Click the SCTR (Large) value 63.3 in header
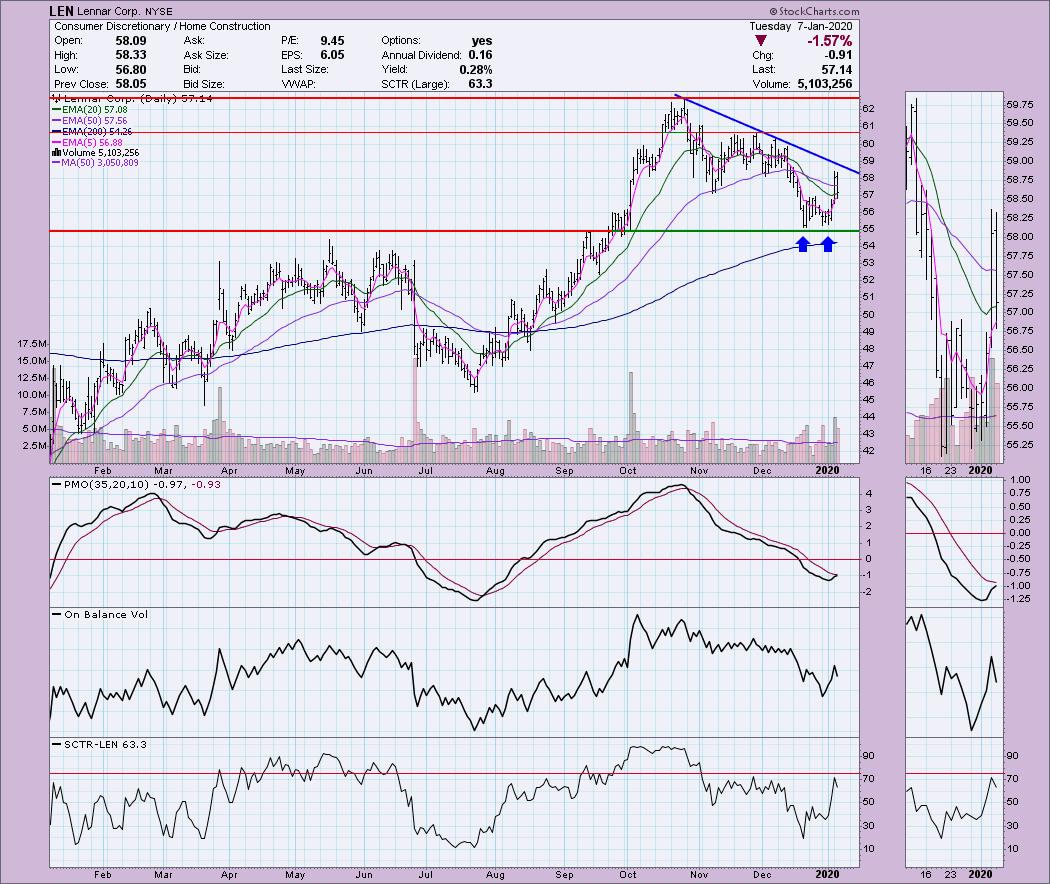 coord(481,84)
